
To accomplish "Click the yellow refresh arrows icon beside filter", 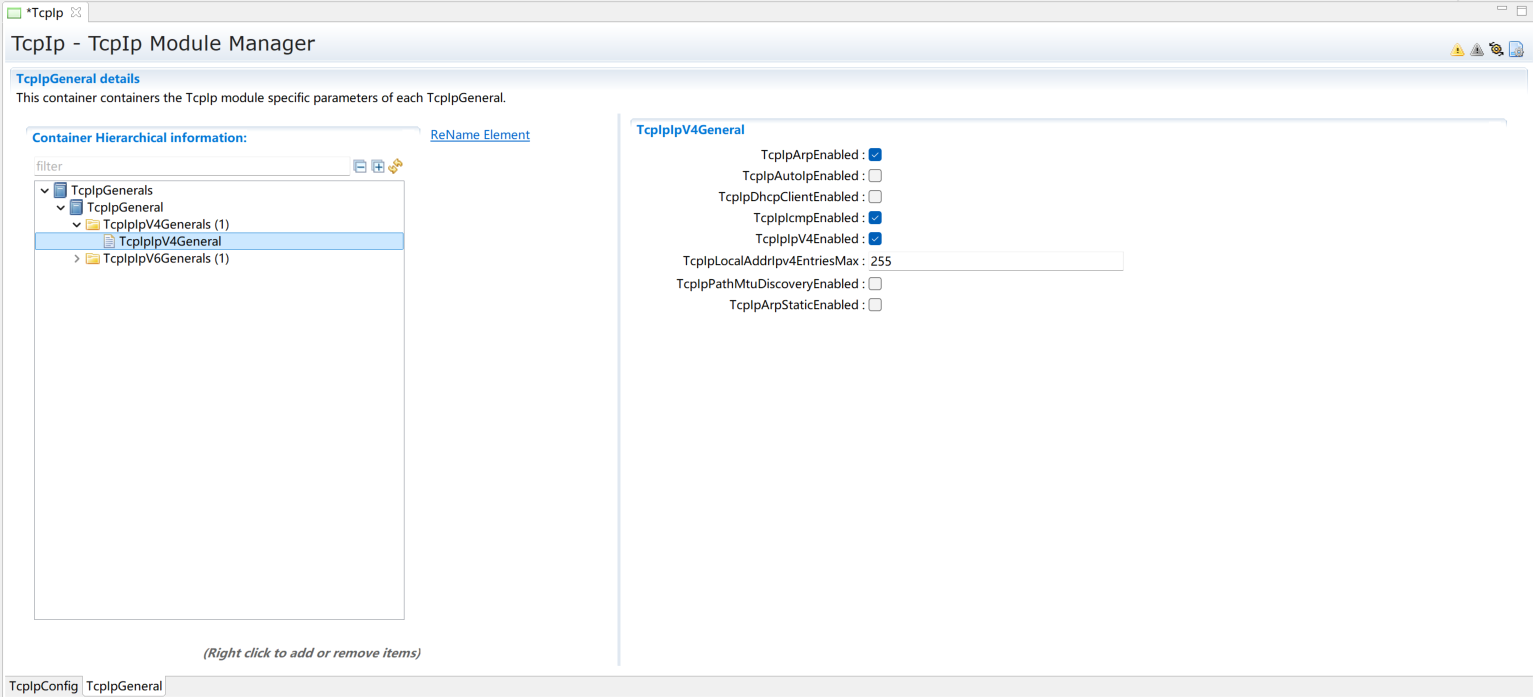I will (395, 166).
